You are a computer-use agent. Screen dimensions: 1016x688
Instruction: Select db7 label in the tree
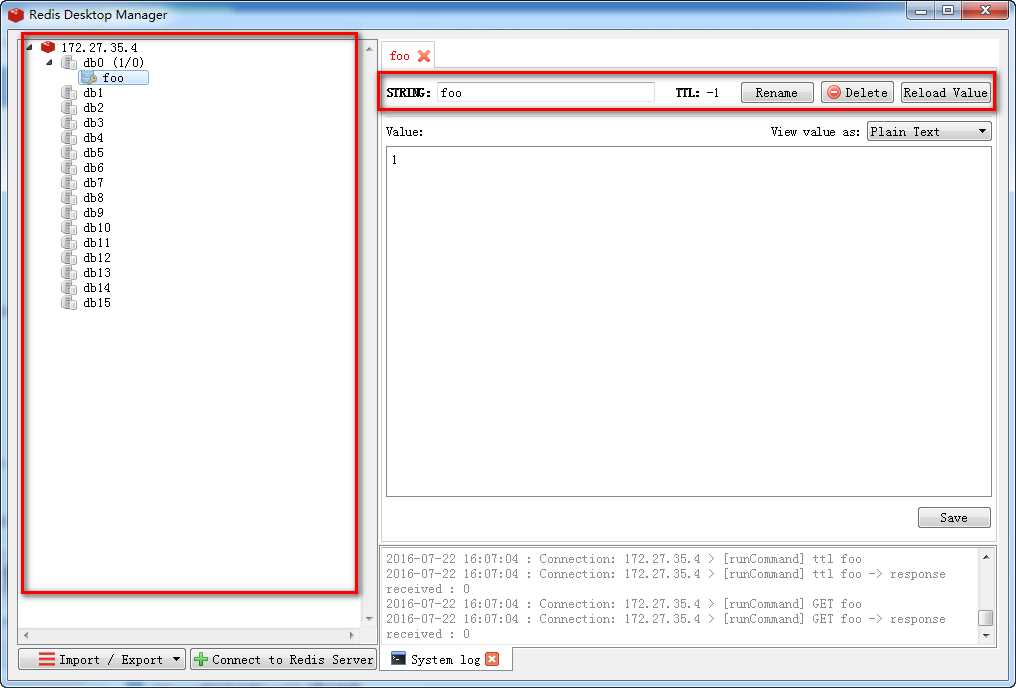(93, 183)
